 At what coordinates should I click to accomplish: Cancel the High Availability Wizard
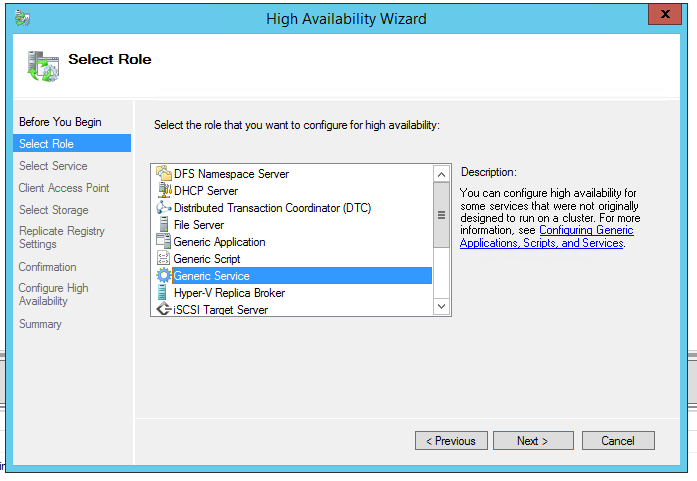click(x=617, y=441)
